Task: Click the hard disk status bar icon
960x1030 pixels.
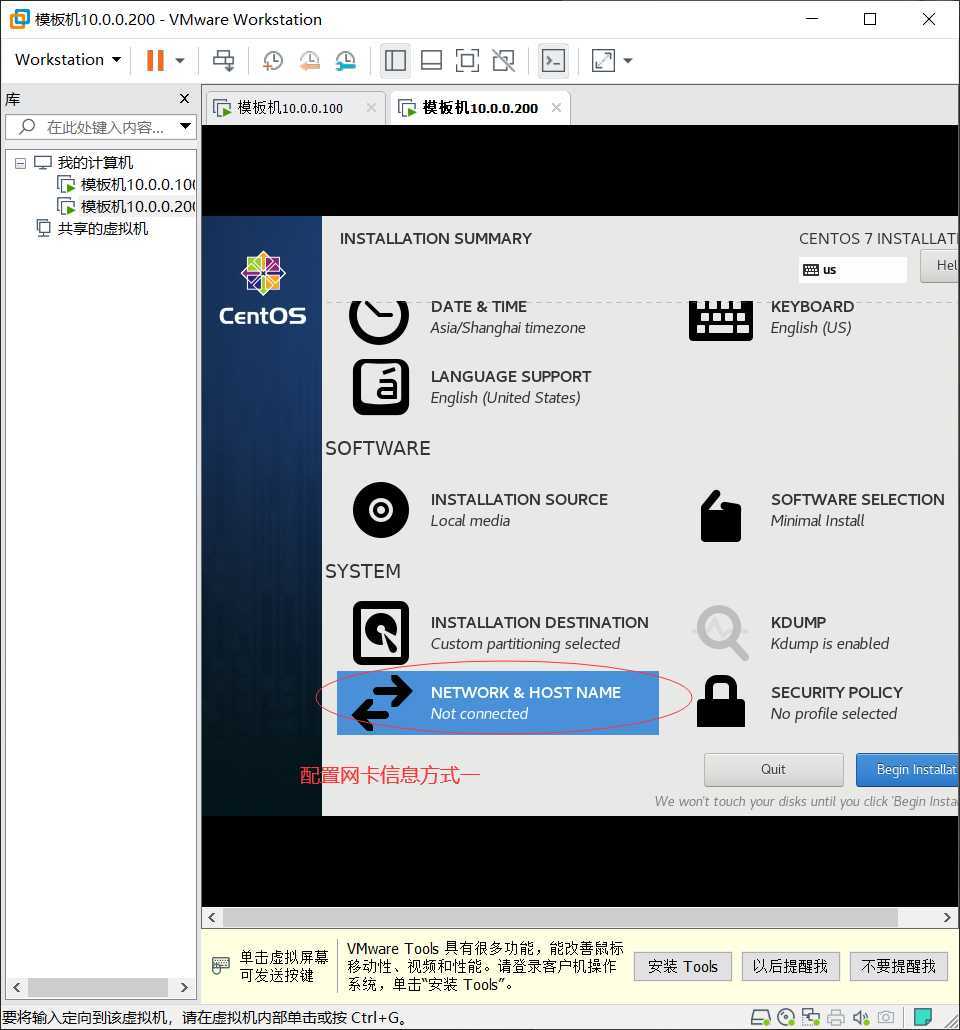Action: (x=760, y=1018)
